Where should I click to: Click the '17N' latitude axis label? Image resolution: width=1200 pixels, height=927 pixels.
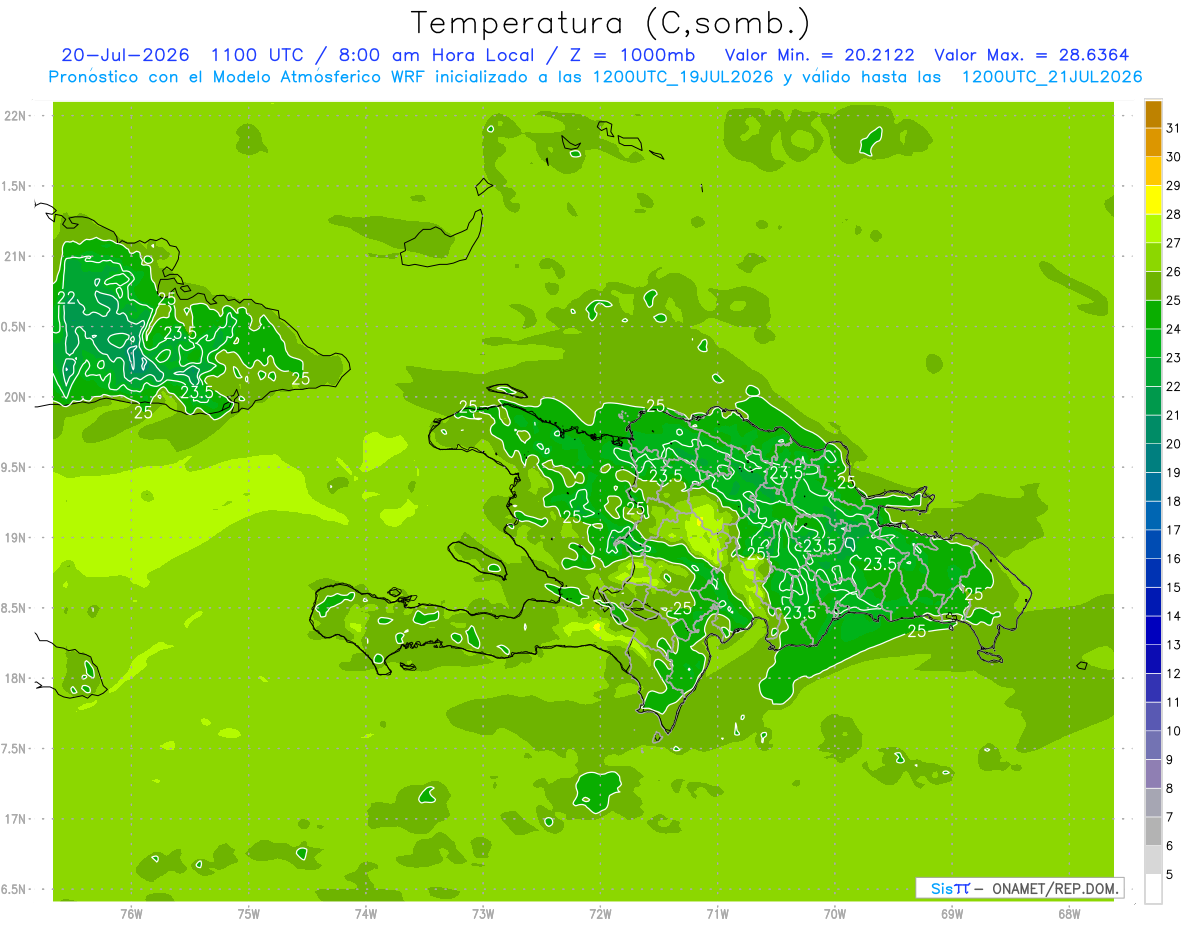coord(16,819)
